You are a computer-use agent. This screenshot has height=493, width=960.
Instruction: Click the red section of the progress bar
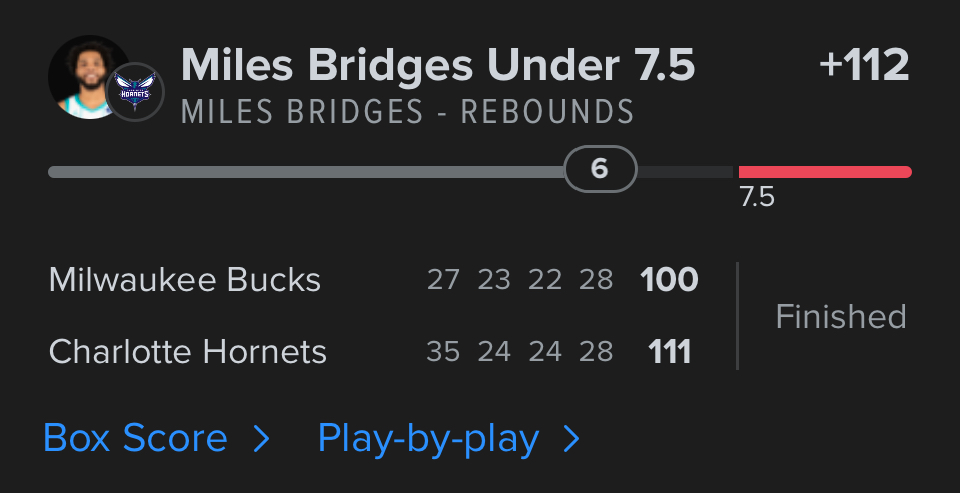[824, 172]
